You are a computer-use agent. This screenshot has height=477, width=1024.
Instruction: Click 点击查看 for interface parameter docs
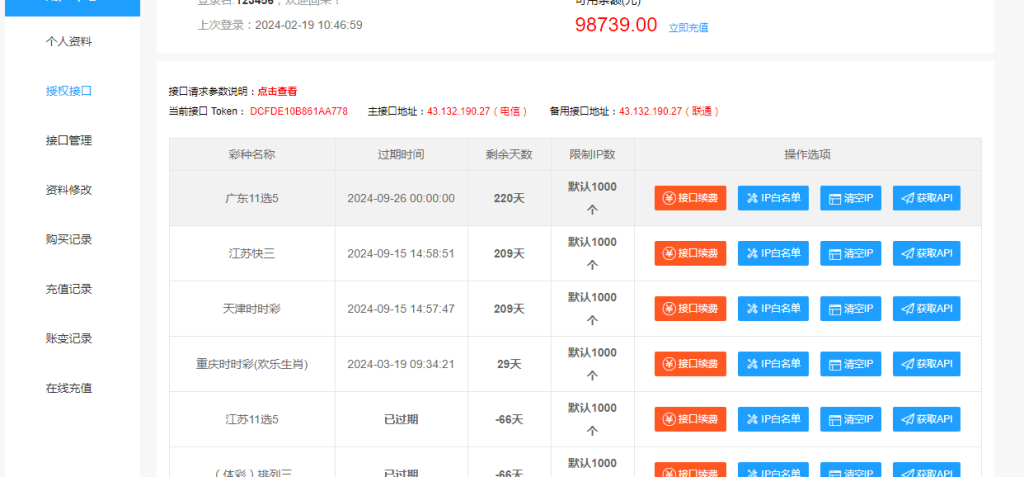[x=278, y=91]
